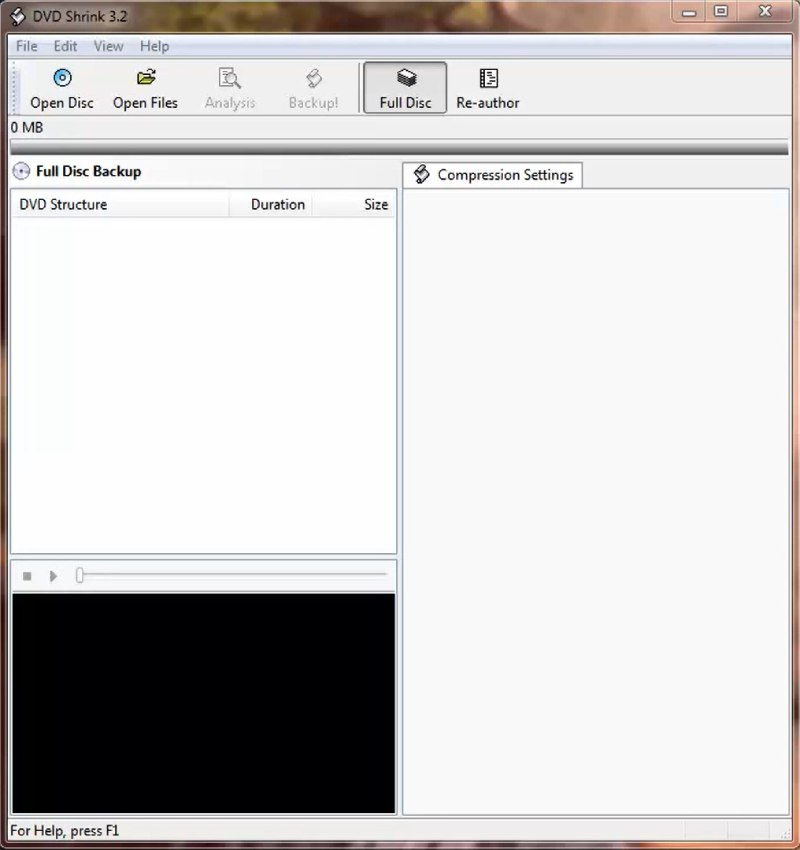Click the window resize grip corner
The width and height of the screenshot is (800, 850).
[786, 833]
